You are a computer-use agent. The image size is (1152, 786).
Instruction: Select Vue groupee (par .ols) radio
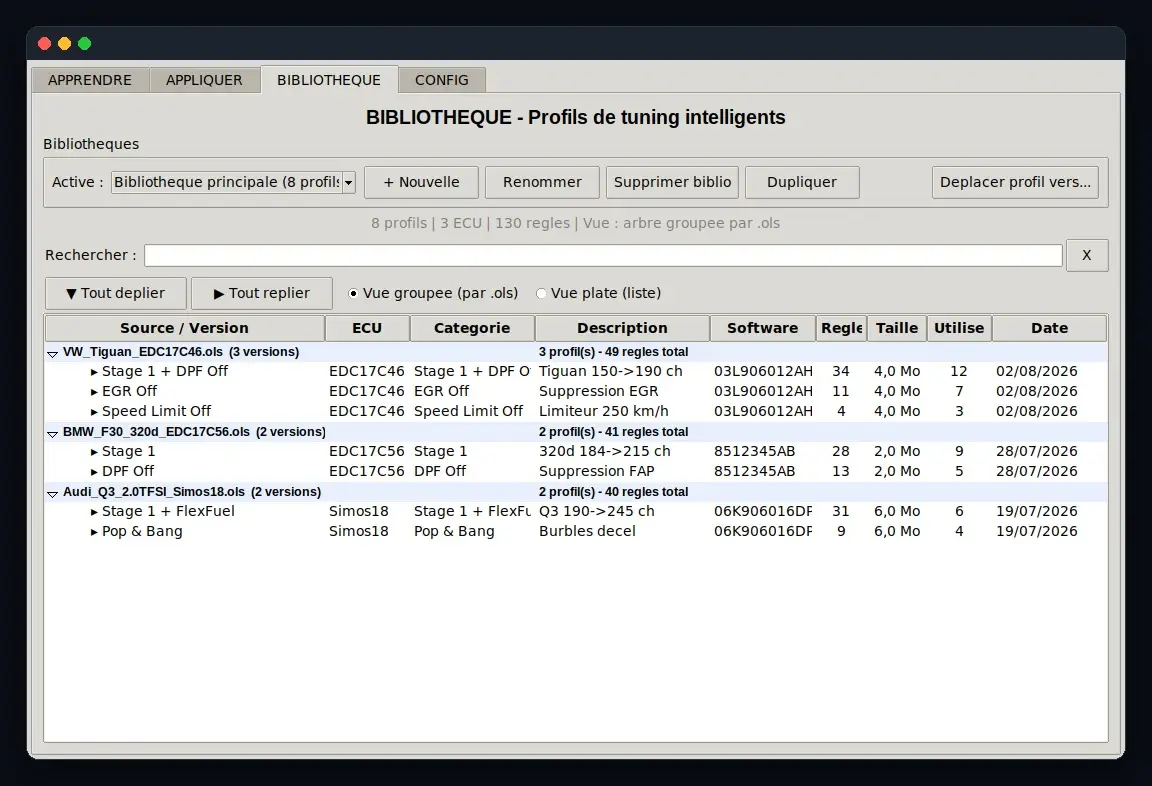point(353,293)
